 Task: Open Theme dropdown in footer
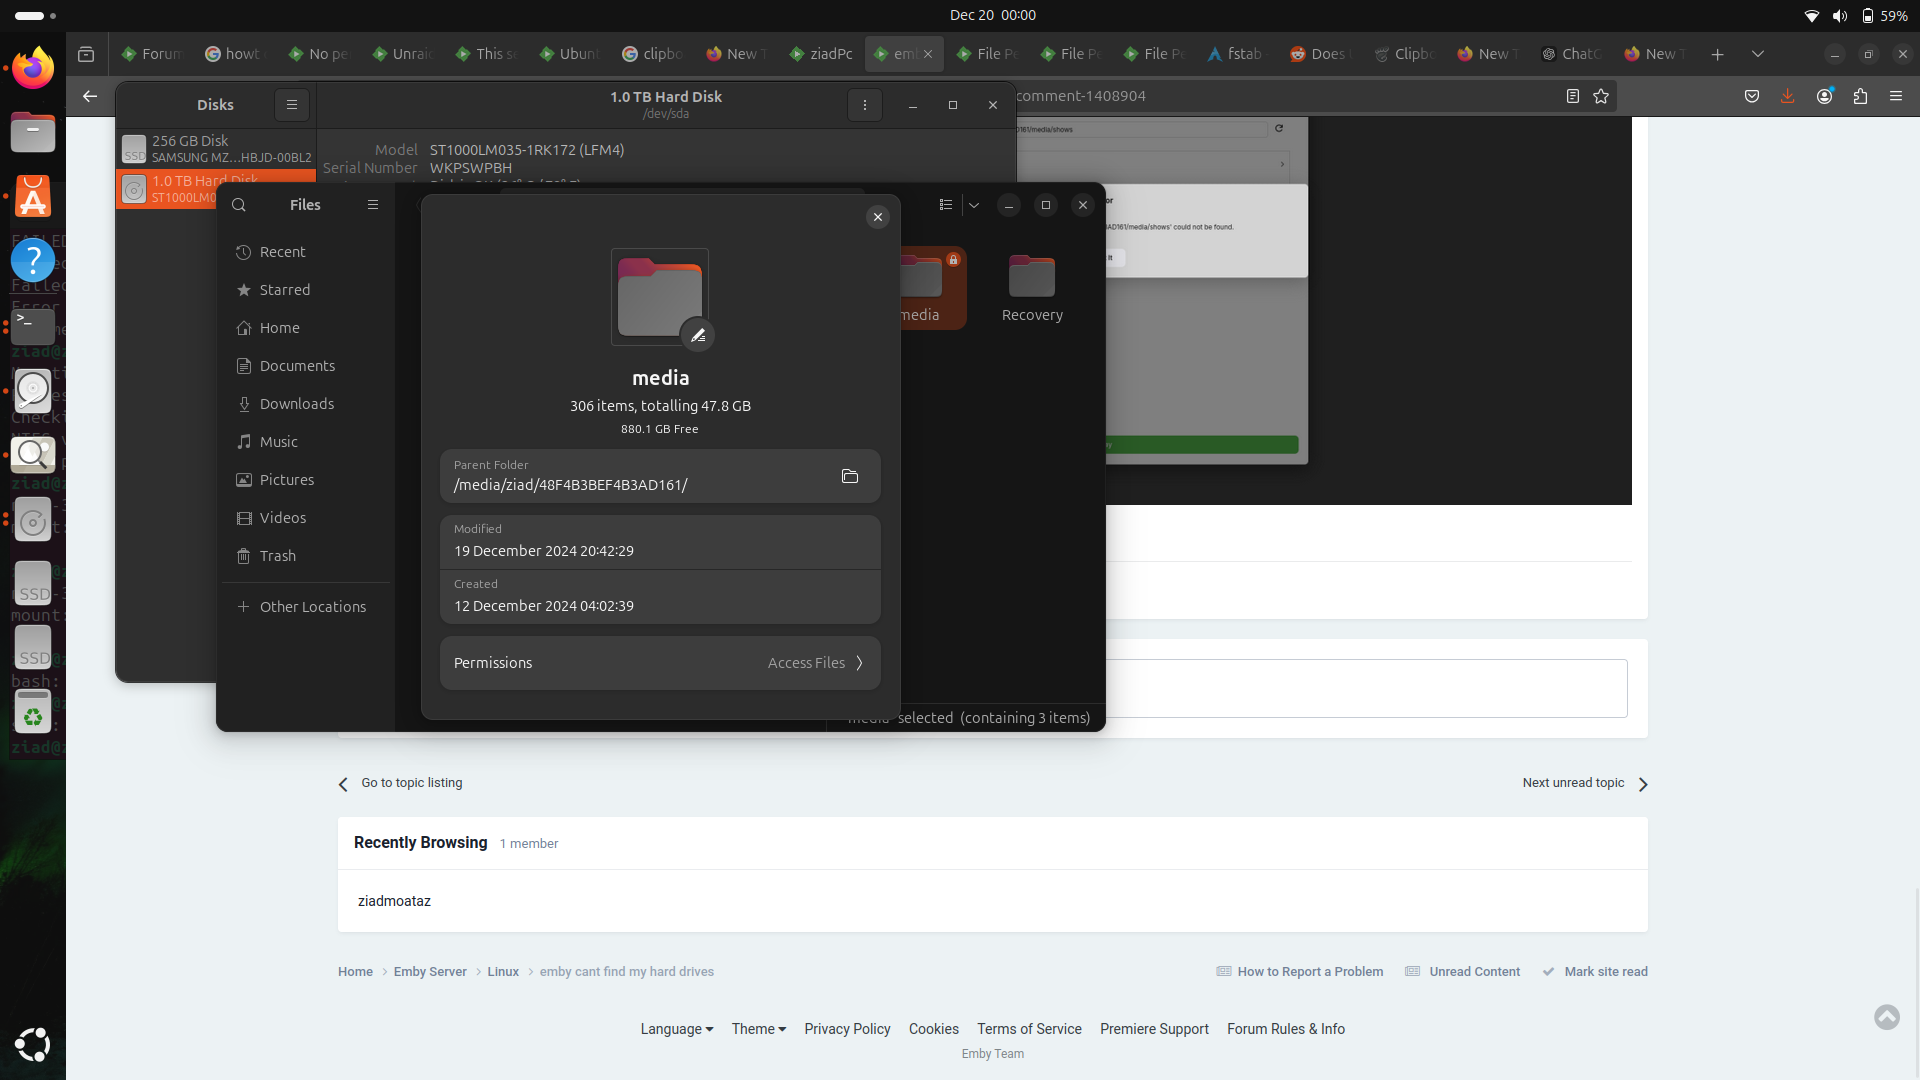758,1029
